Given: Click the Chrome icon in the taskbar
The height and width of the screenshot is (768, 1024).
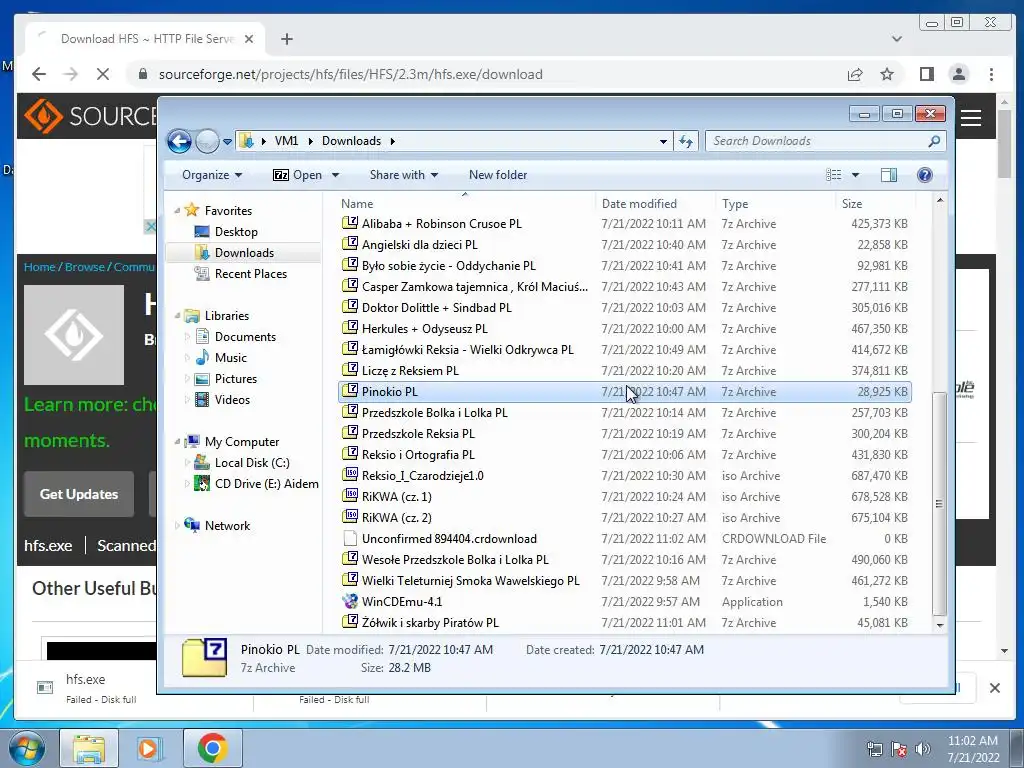Looking at the screenshot, I should (x=212, y=748).
